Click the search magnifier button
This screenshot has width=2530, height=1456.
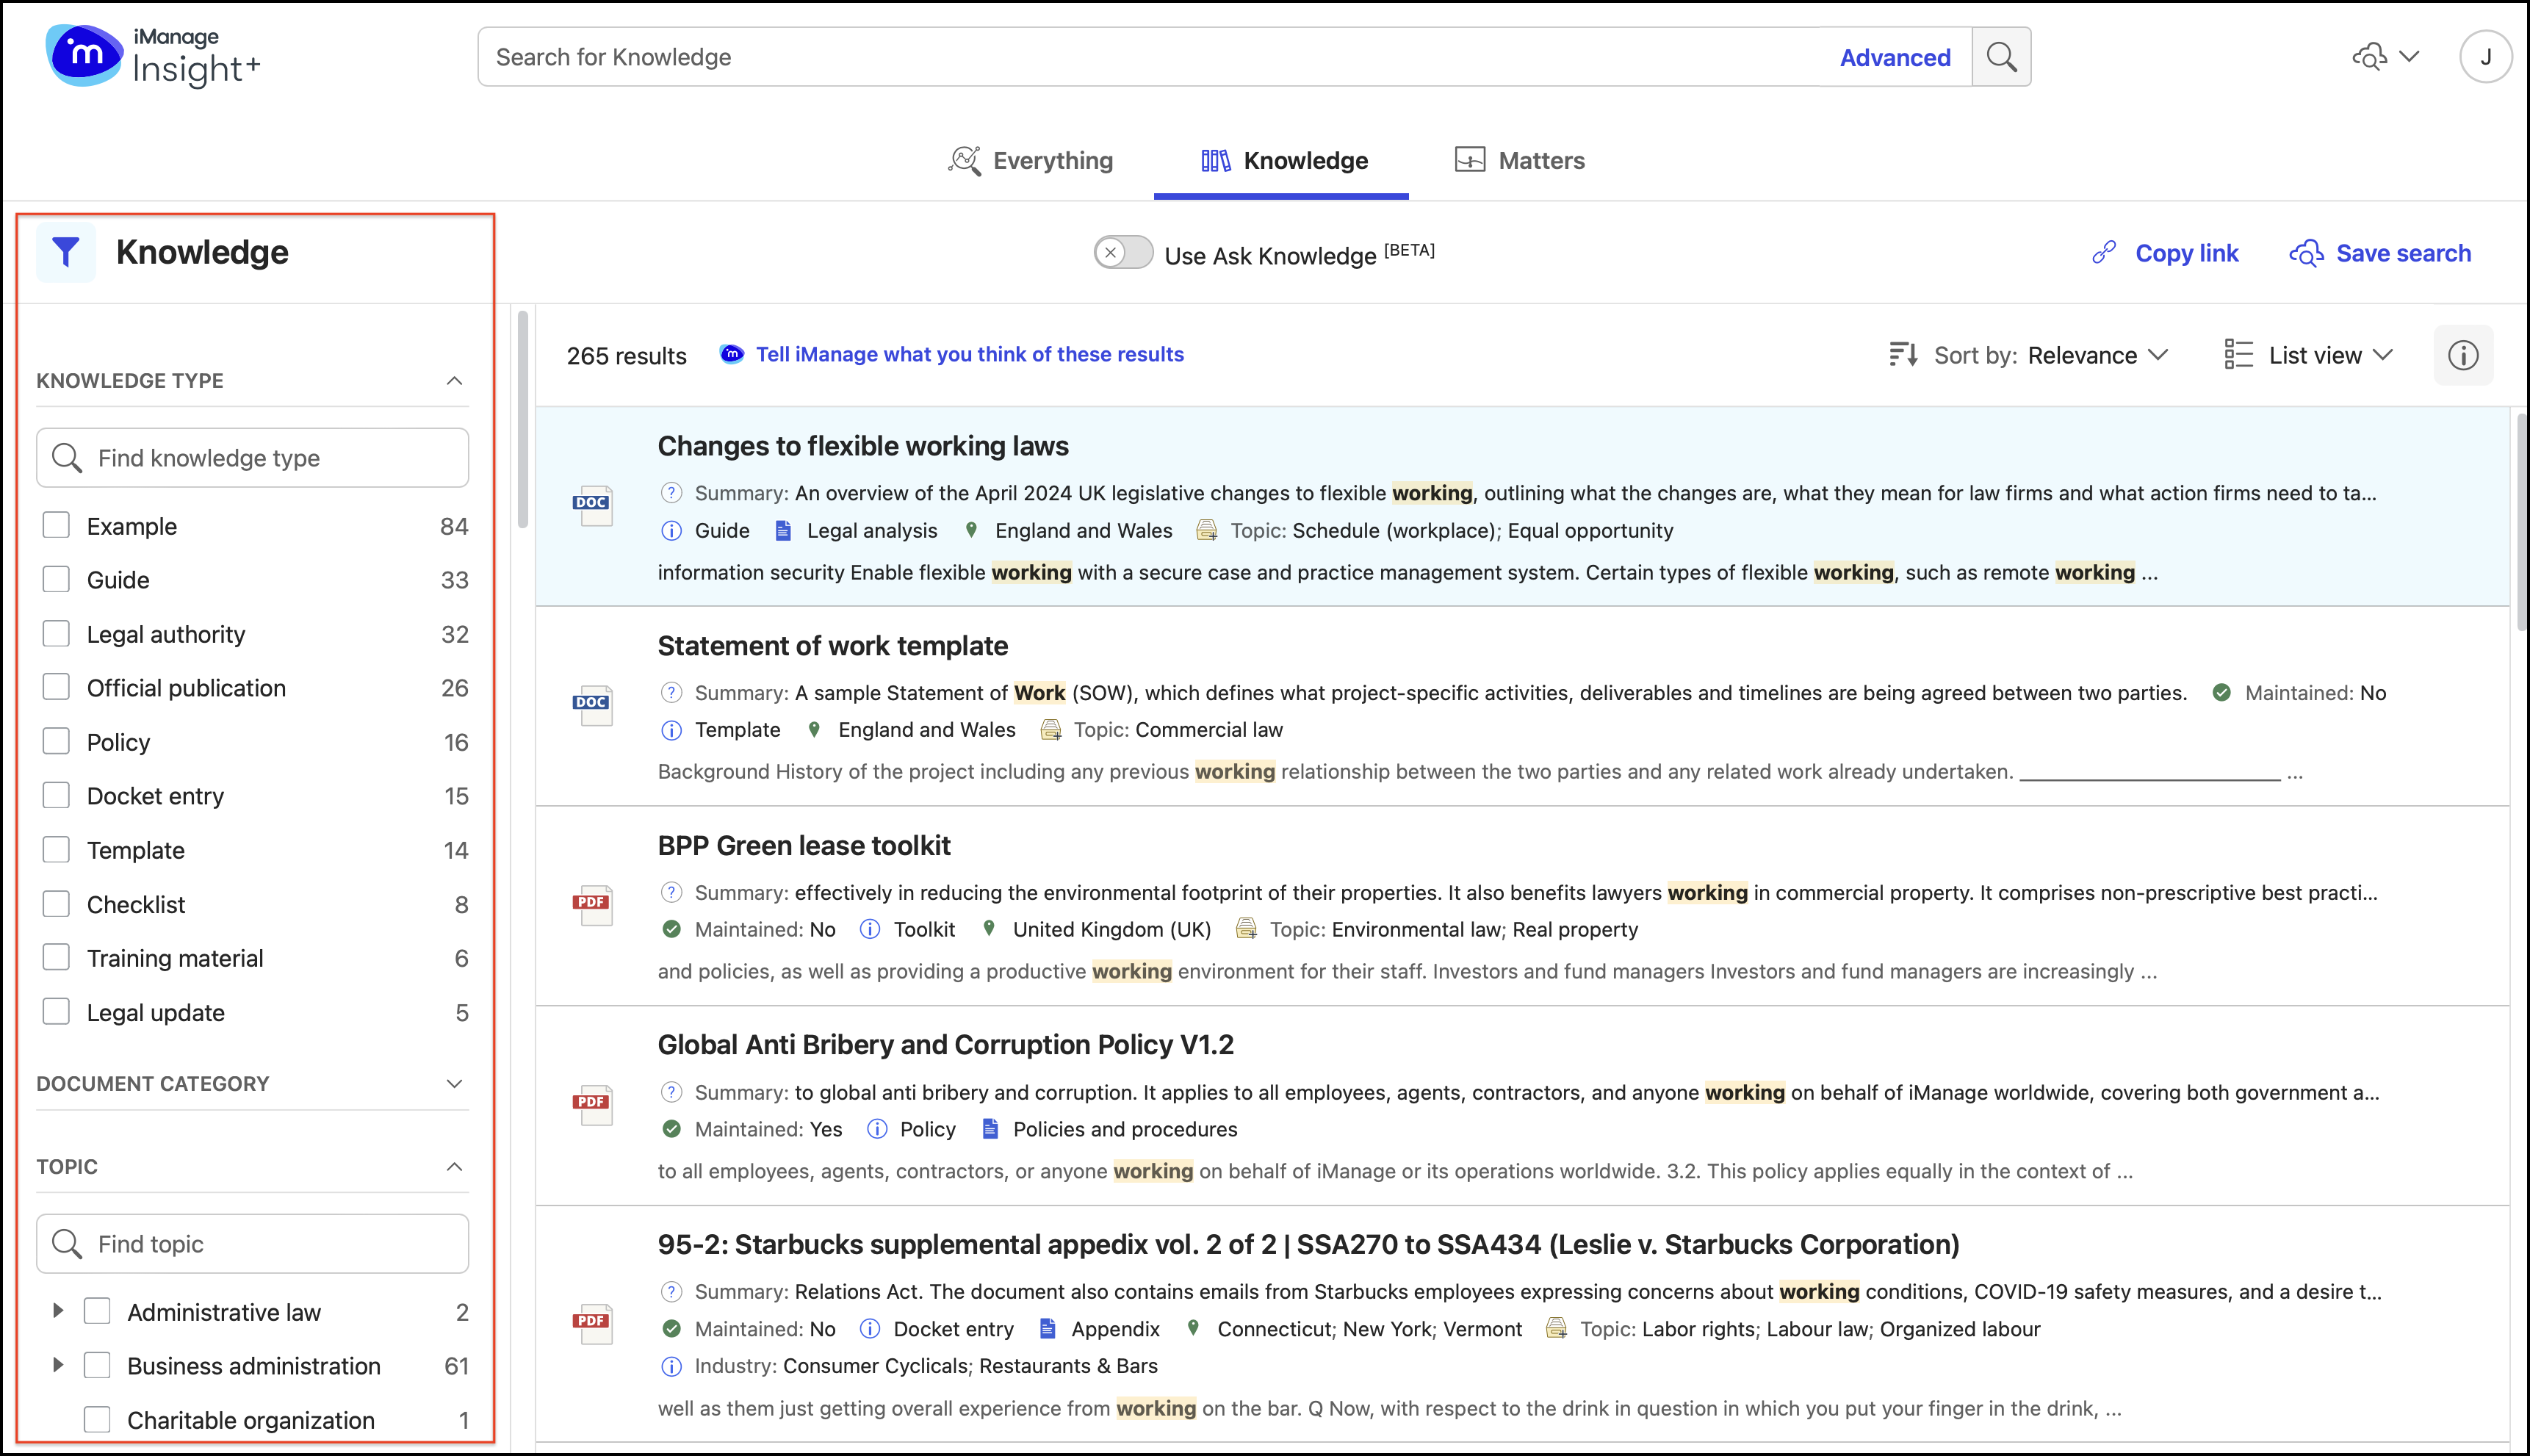pos(2000,57)
